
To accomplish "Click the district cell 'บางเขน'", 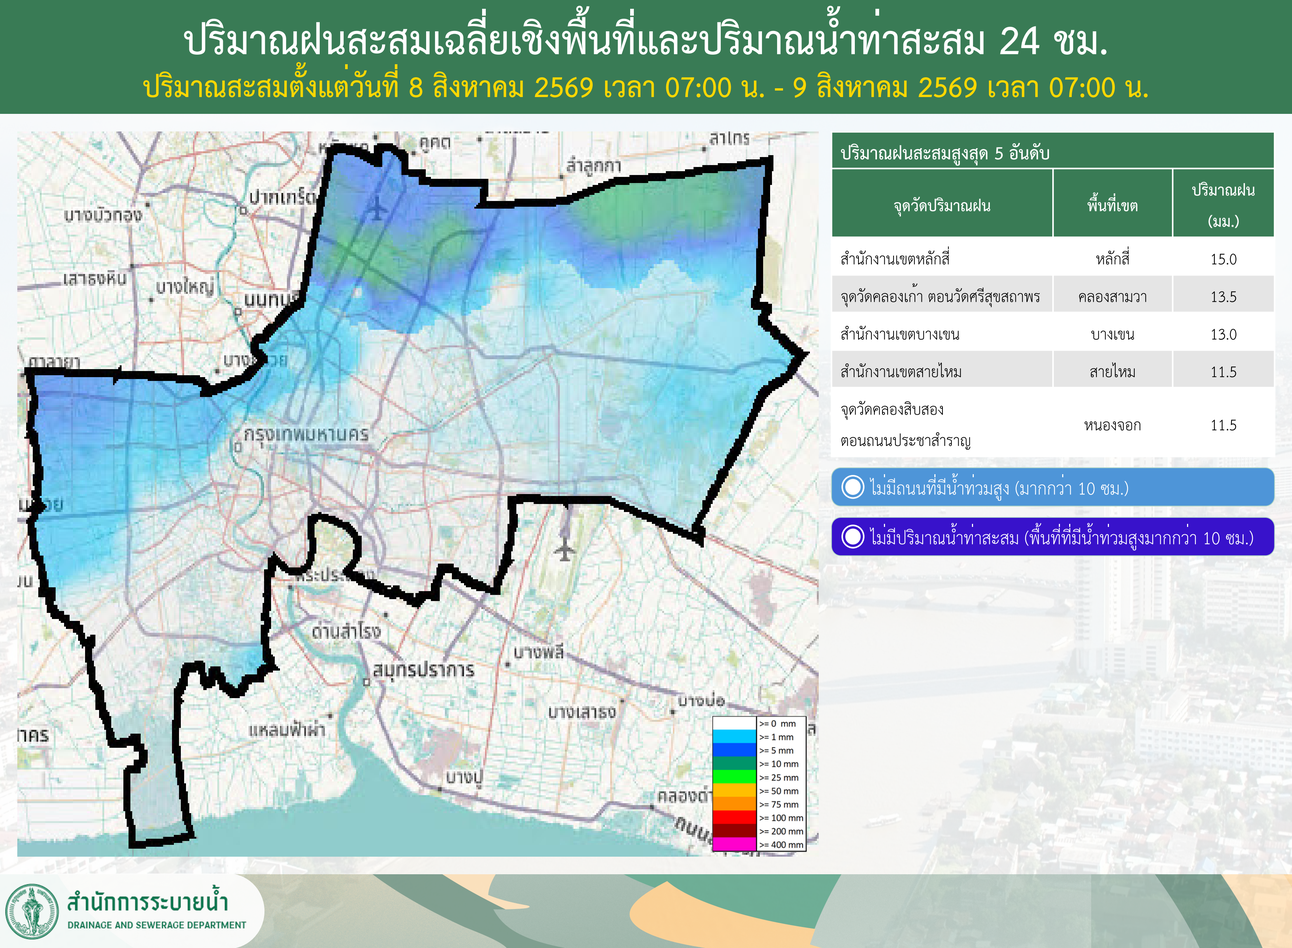I will [1113, 334].
